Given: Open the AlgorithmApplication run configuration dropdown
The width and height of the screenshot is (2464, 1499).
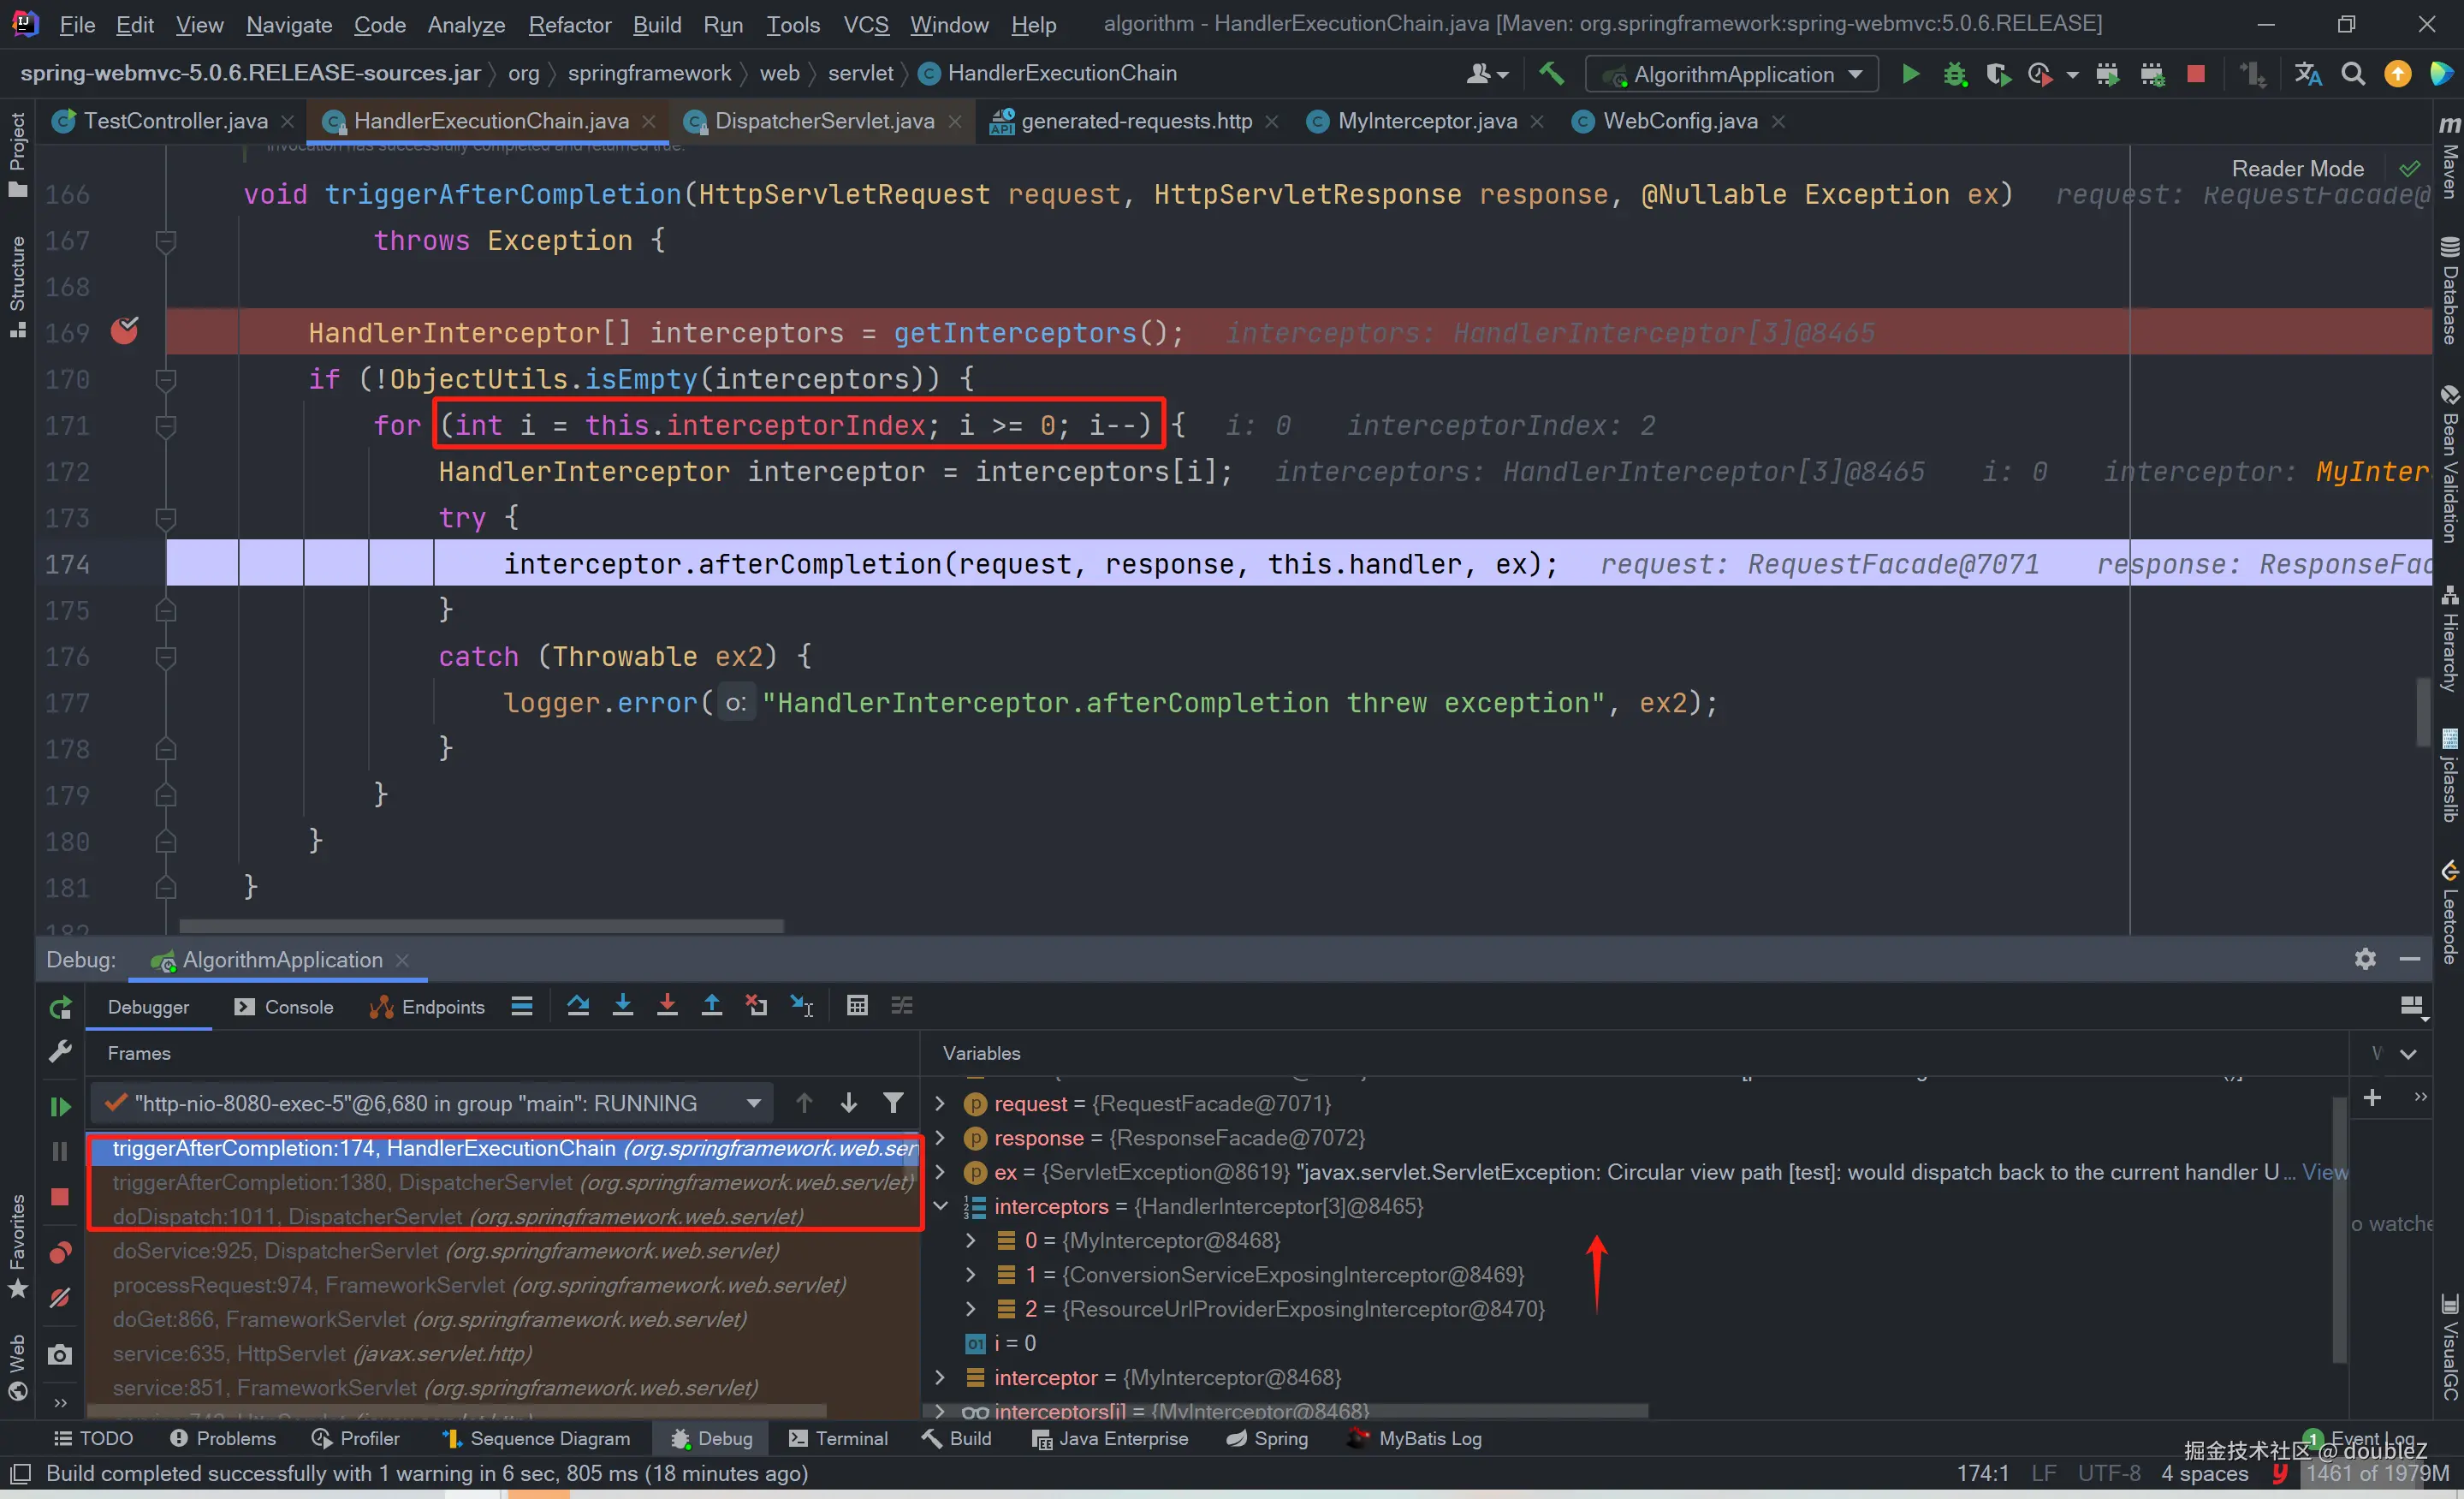Looking at the screenshot, I should point(1735,74).
